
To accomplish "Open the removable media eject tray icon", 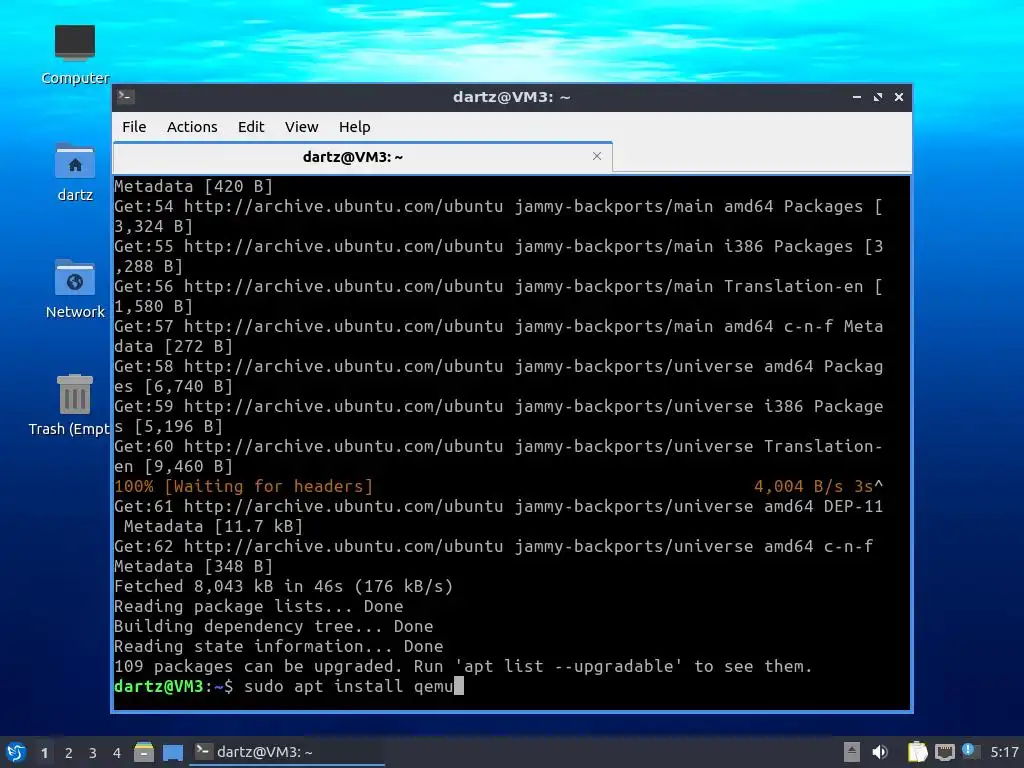I will tap(852, 752).
